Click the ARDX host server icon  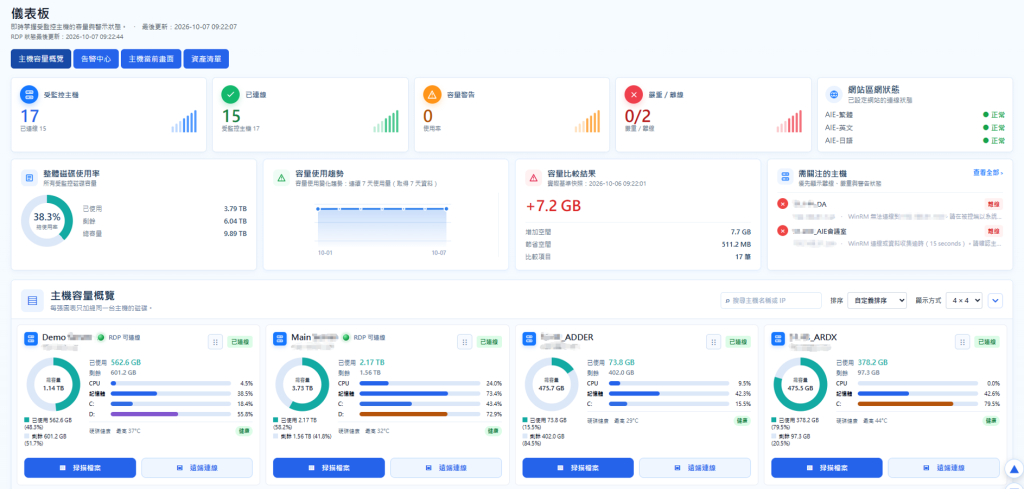point(778,339)
